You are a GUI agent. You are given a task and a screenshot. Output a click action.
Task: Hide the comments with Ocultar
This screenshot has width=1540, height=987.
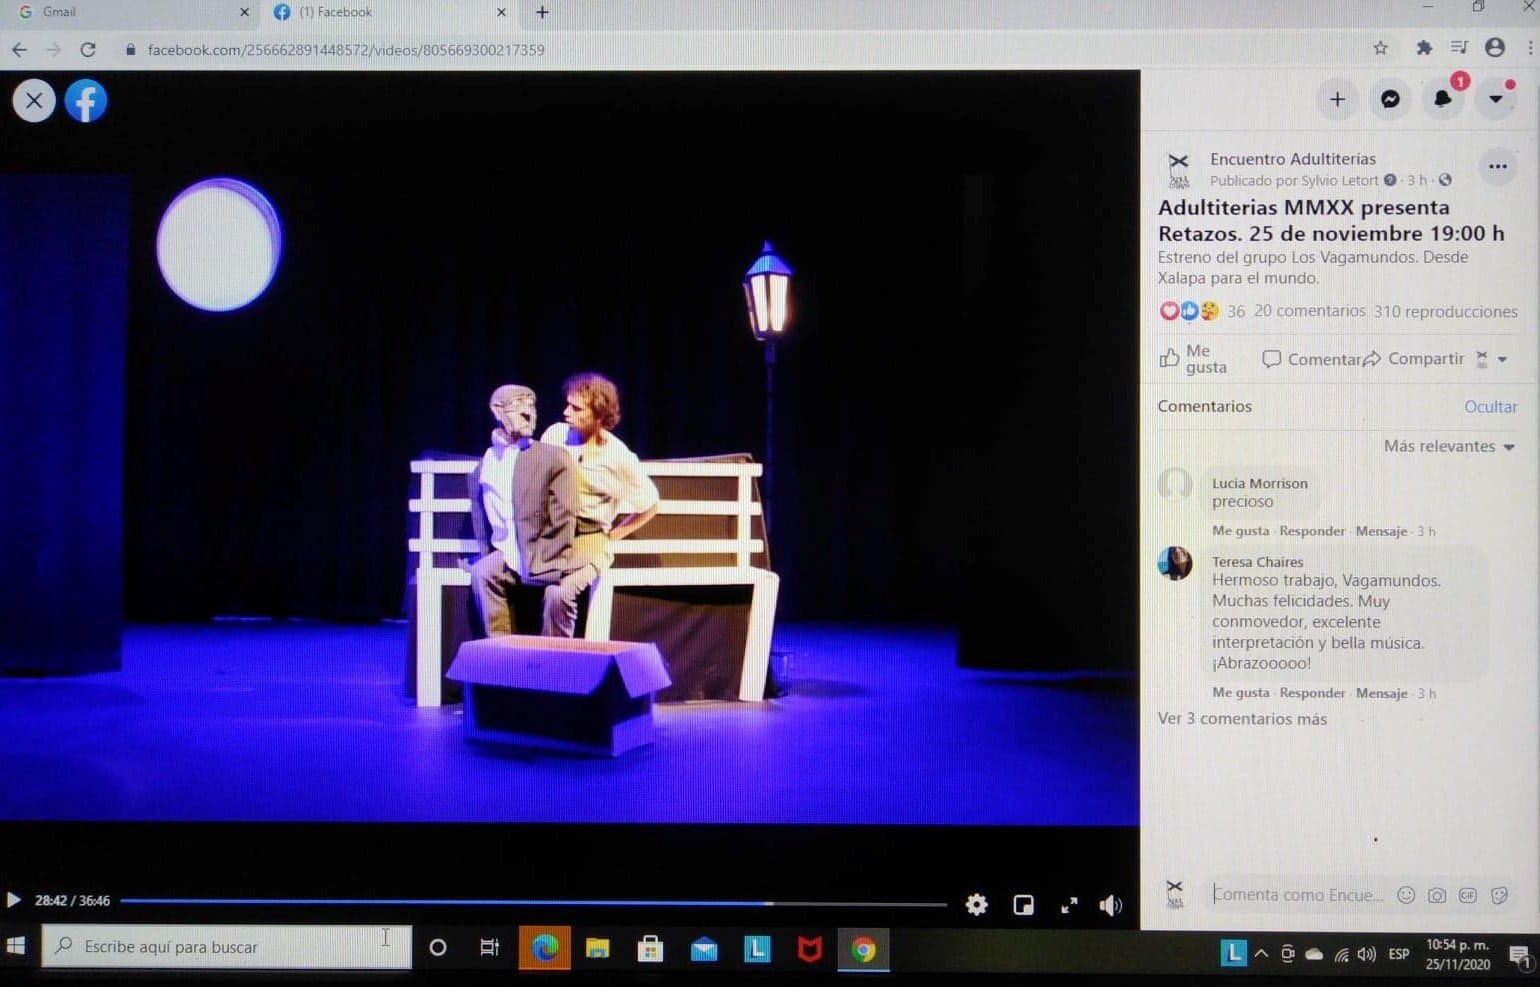coord(1491,407)
